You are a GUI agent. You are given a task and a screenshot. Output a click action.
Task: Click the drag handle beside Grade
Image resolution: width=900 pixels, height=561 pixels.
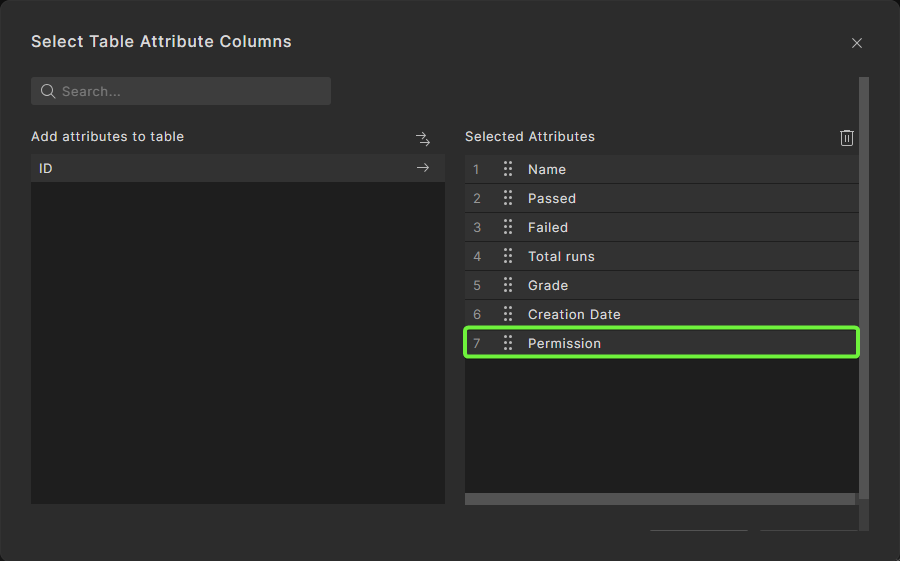point(508,285)
